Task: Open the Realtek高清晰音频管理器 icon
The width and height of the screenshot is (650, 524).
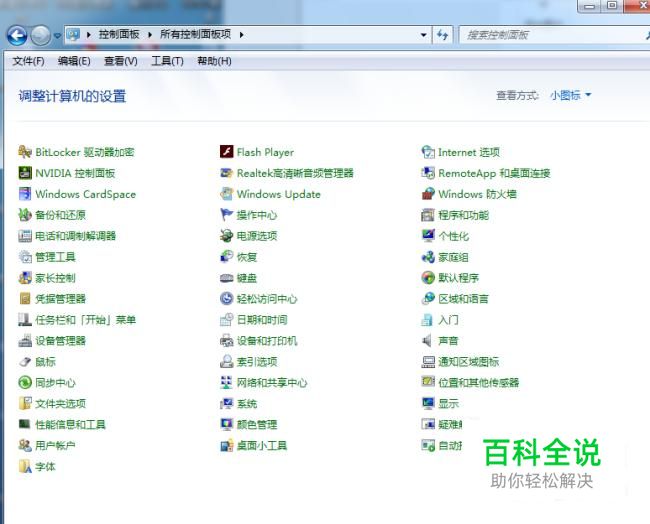Action: (x=226, y=173)
